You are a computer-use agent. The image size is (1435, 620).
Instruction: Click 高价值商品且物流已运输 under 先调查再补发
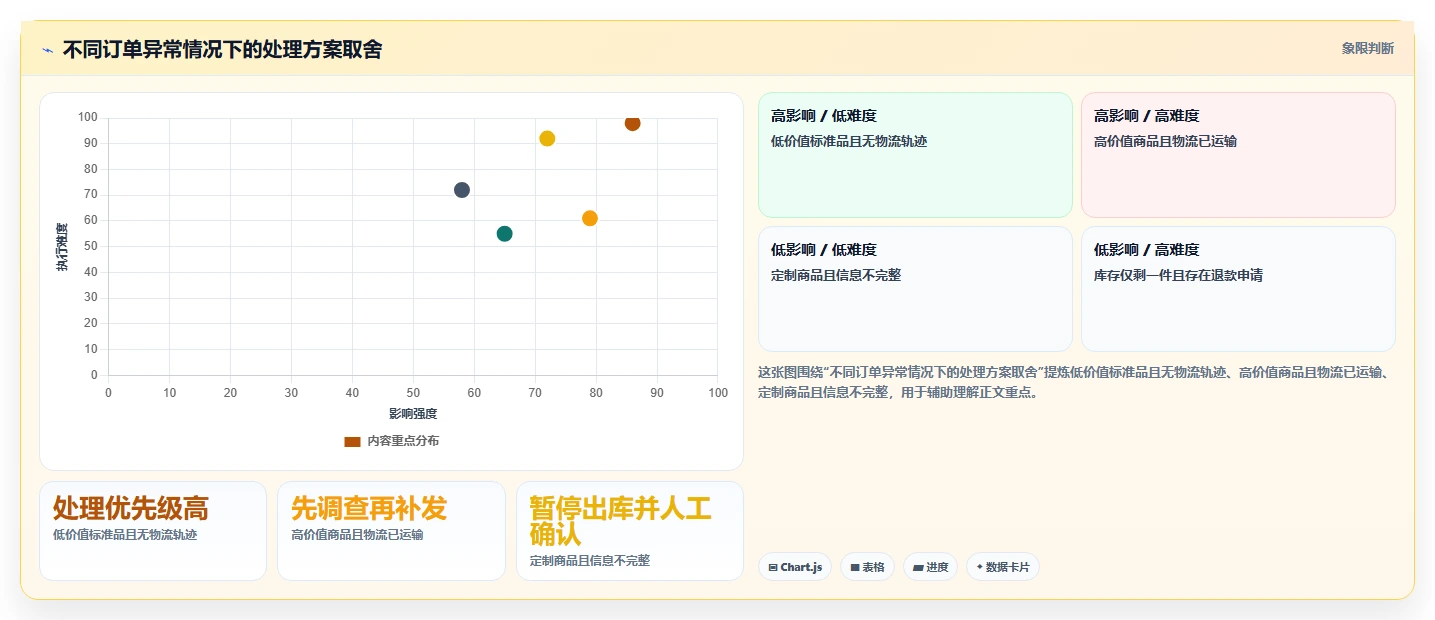pos(357,535)
